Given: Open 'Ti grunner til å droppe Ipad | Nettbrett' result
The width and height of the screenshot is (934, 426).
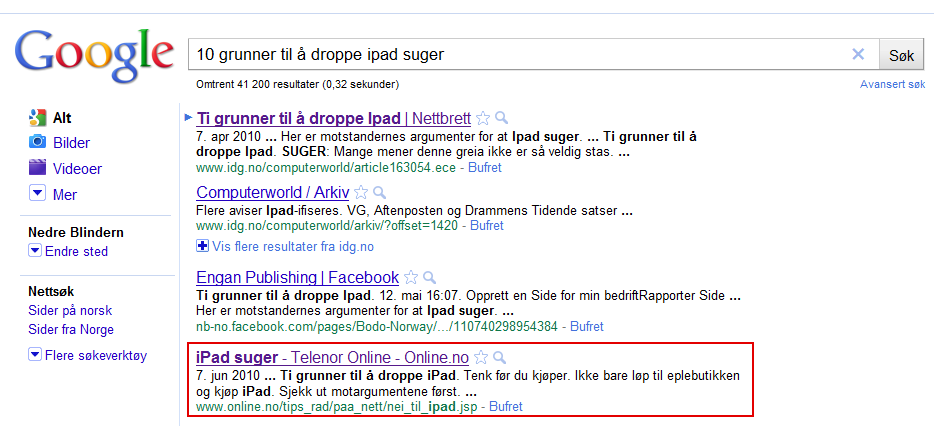Looking at the screenshot, I should click(334, 118).
